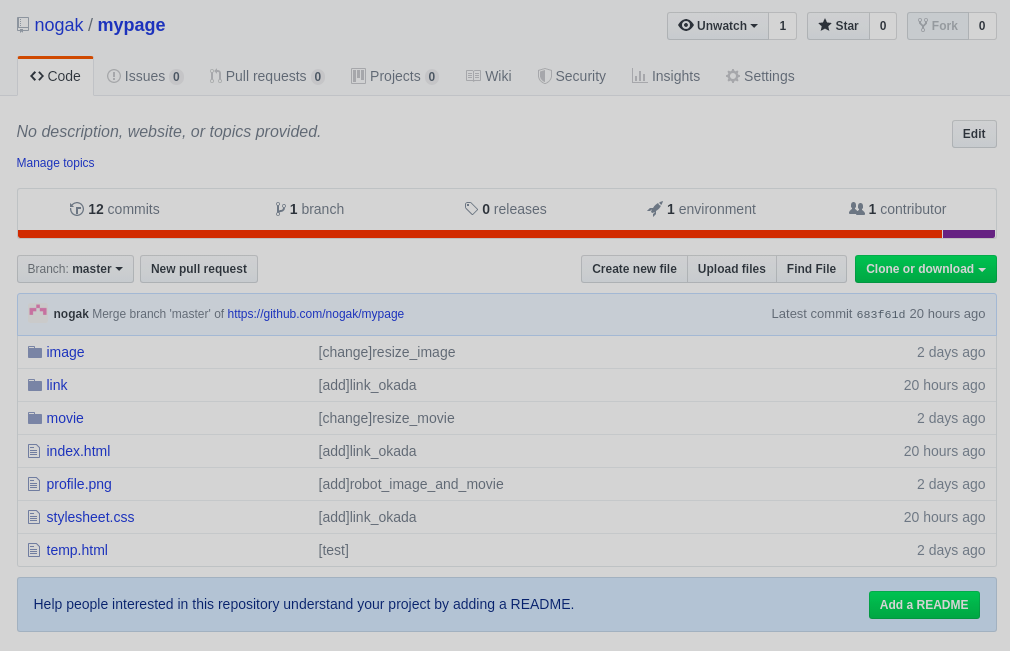Image resolution: width=1010 pixels, height=651 pixels.
Task: Open latest commit hash 683f61d
Action: tap(881, 314)
